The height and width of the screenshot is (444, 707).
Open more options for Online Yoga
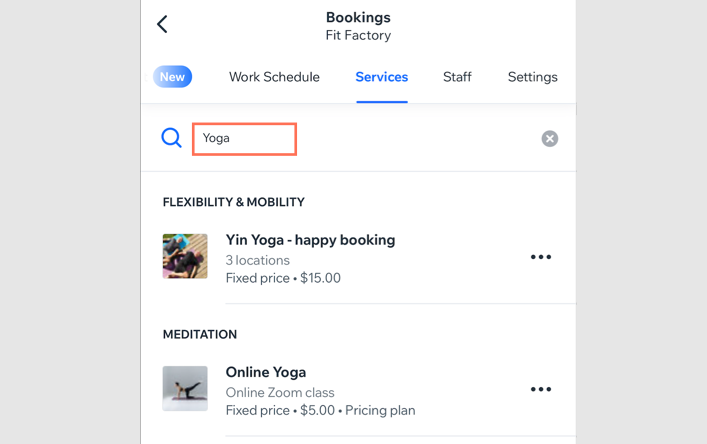click(541, 390)
